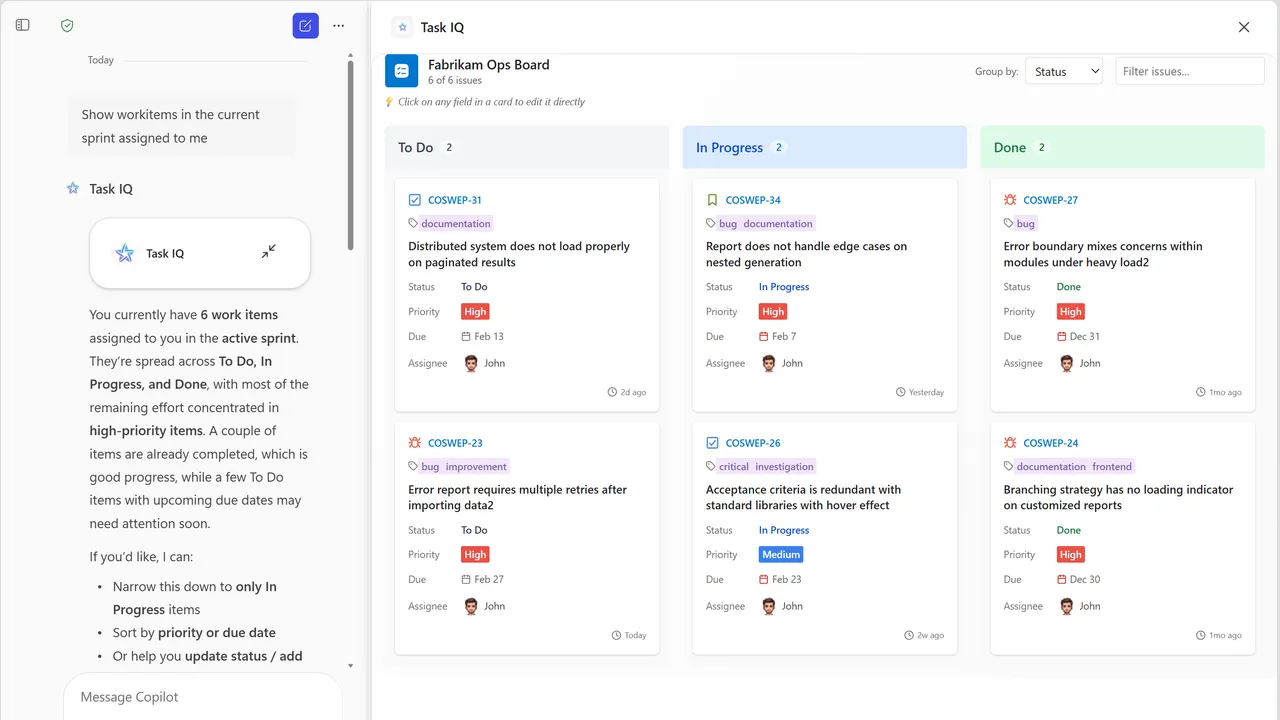Image resolution: width=1280 pixels, height=720 pixels.
Task: Click John's avatar on COSWEP-31 card
Action: (471, 363)
